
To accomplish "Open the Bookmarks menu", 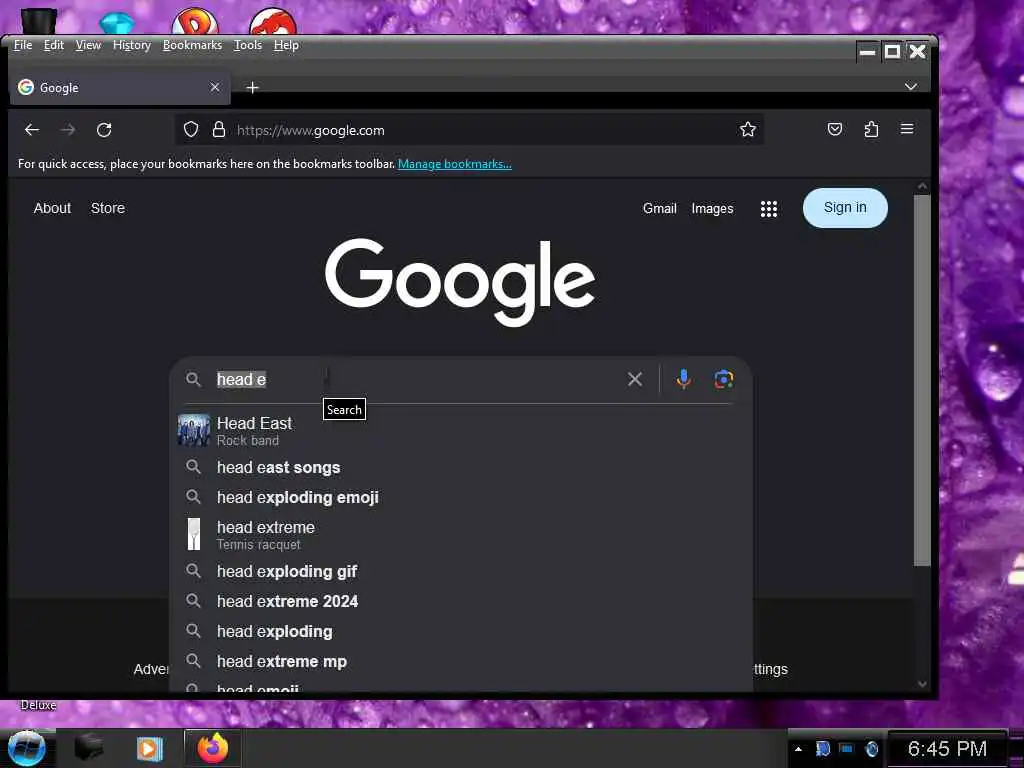I will coord(192,45).
